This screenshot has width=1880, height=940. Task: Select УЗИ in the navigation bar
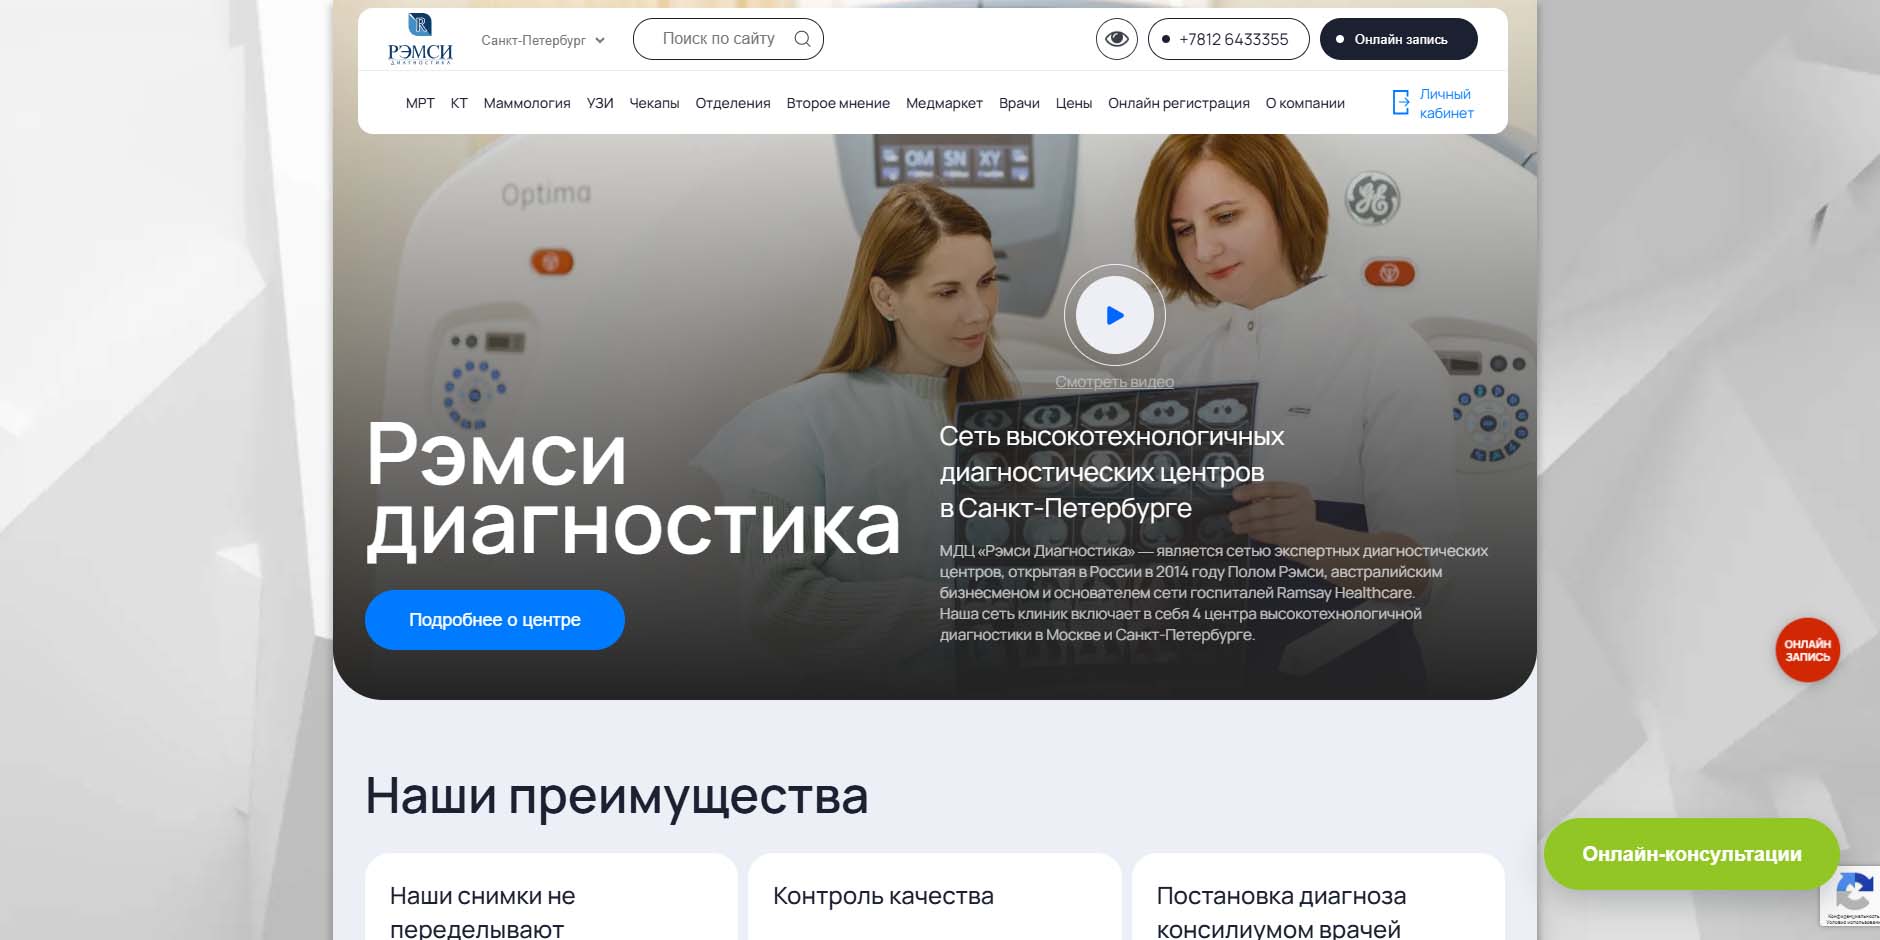pyautogui.click(x=600, y=103)
